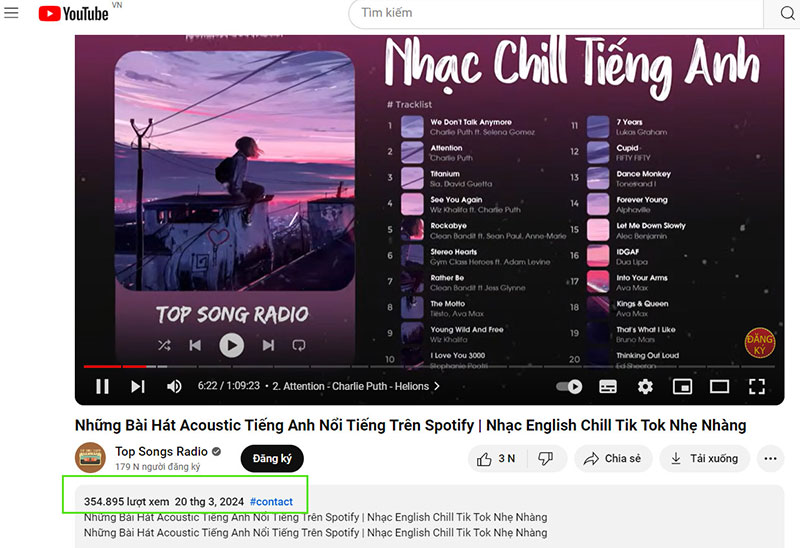Open the Chia sẻ share dialog
This screenshot has height=548, width=800.
click(612, 458)
